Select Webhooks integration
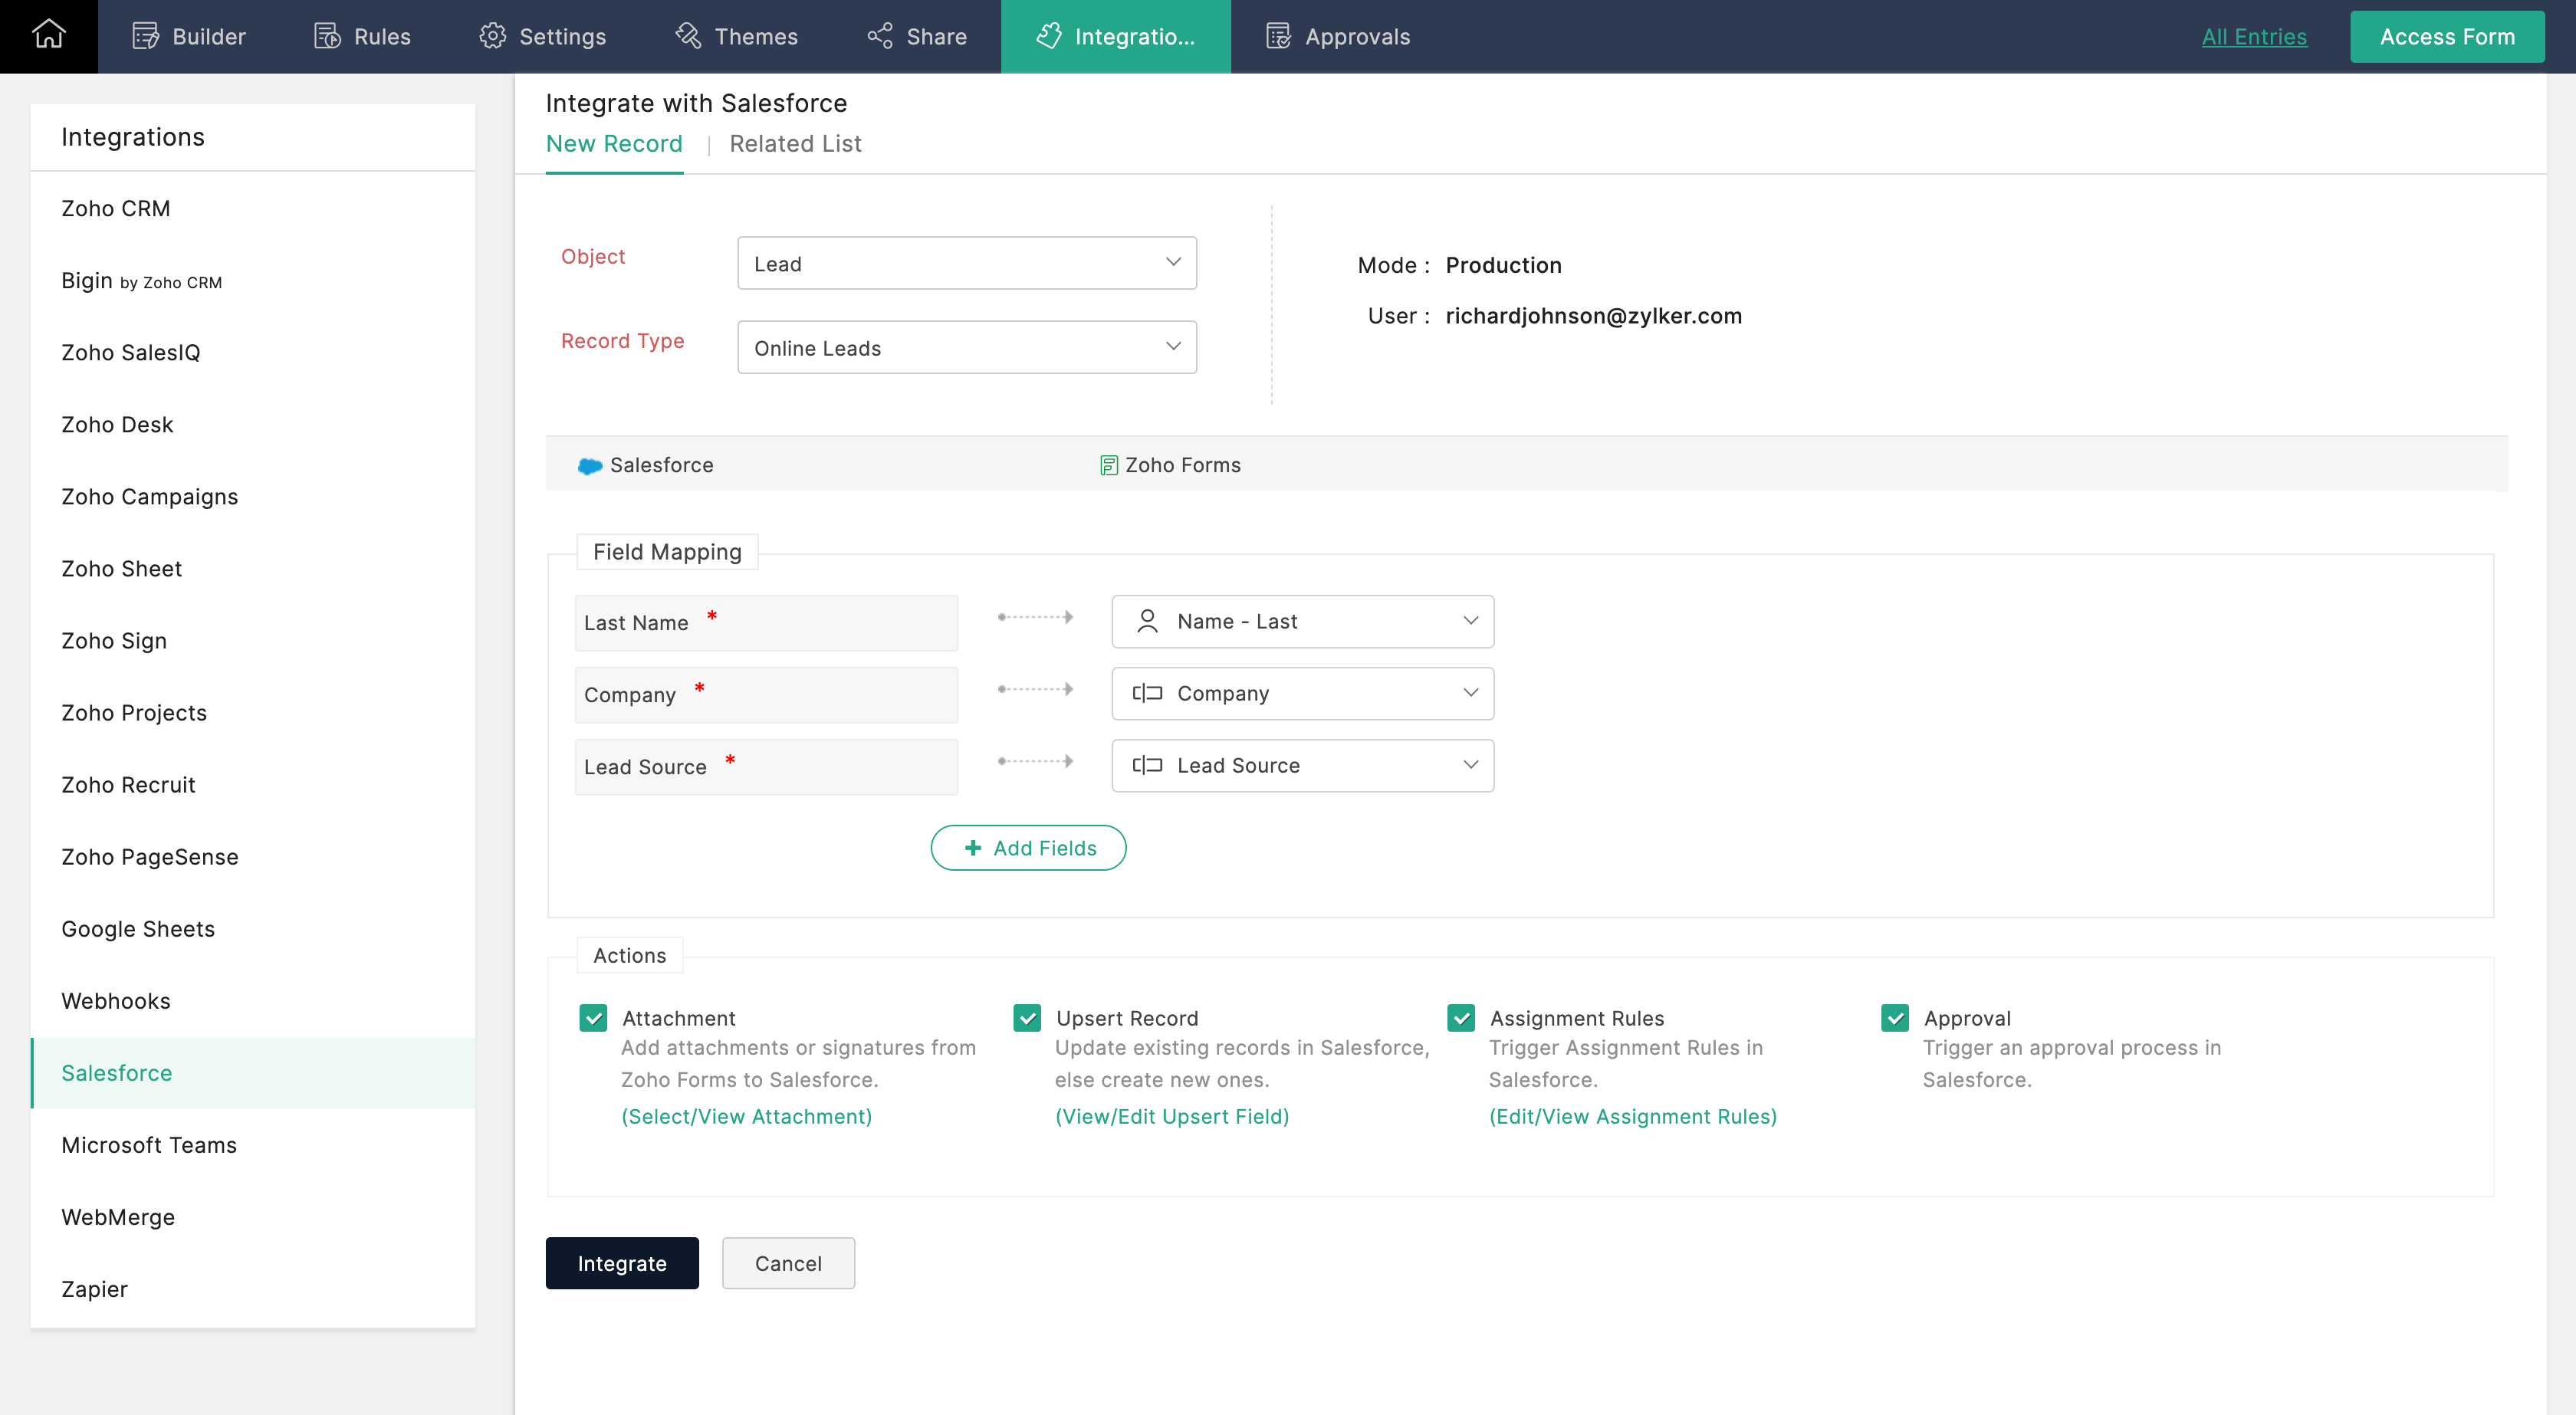The width and height of the screenshot is (2576, 1415). click(x=253, y=1000)
